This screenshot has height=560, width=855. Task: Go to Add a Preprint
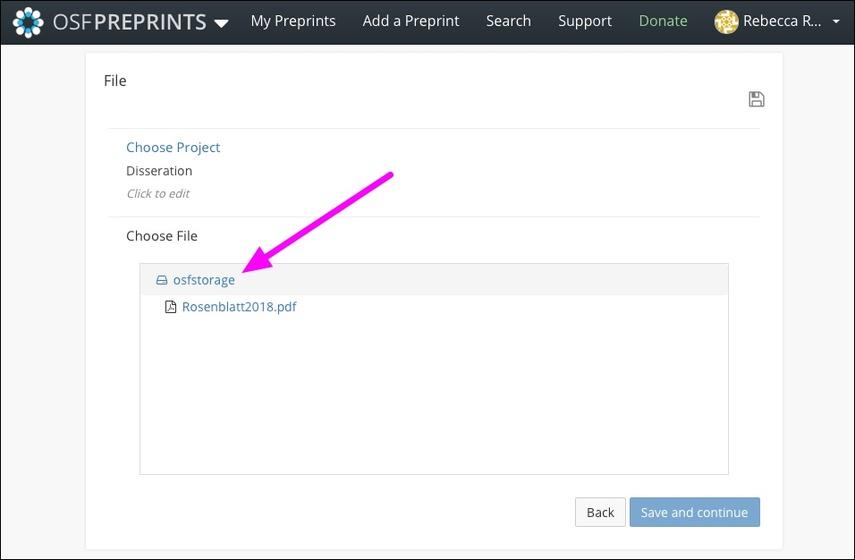click(411, 21)
